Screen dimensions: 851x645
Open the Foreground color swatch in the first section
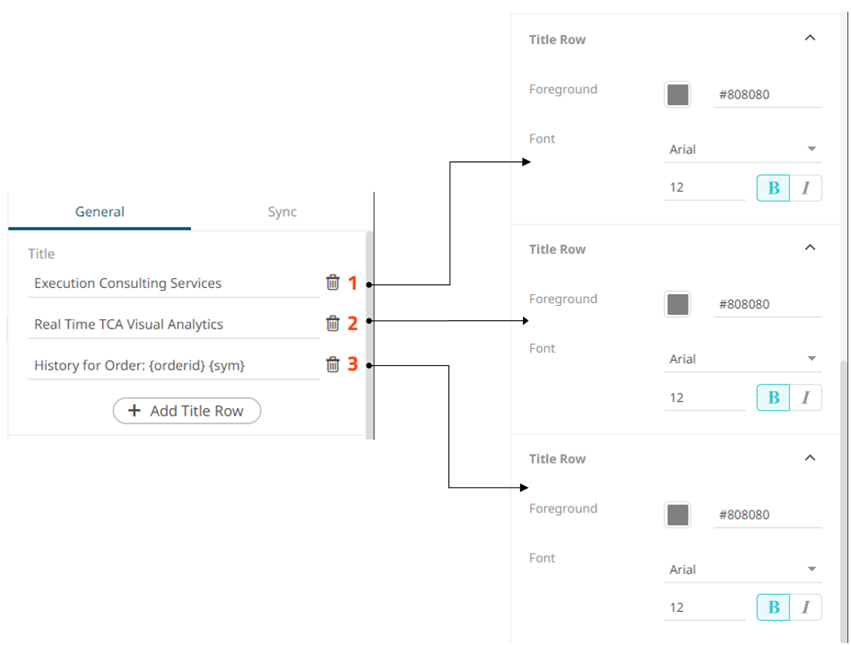click(677, 94)
